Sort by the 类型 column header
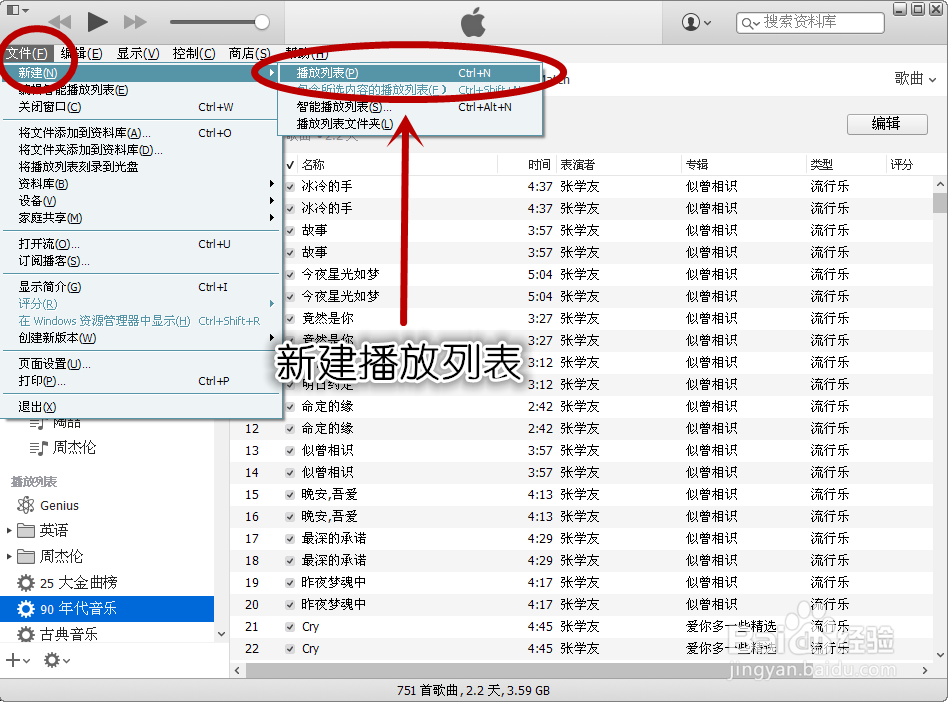Screen dimensions: 948x702 click(846, 164)
